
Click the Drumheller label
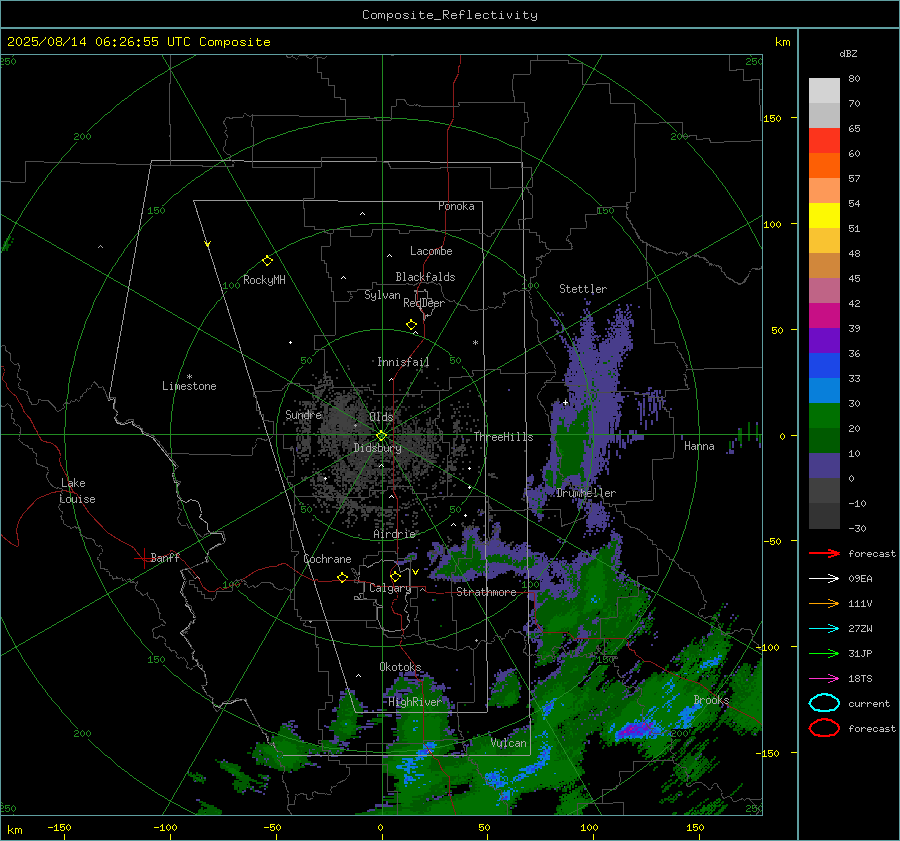click(x=586, y=493)
